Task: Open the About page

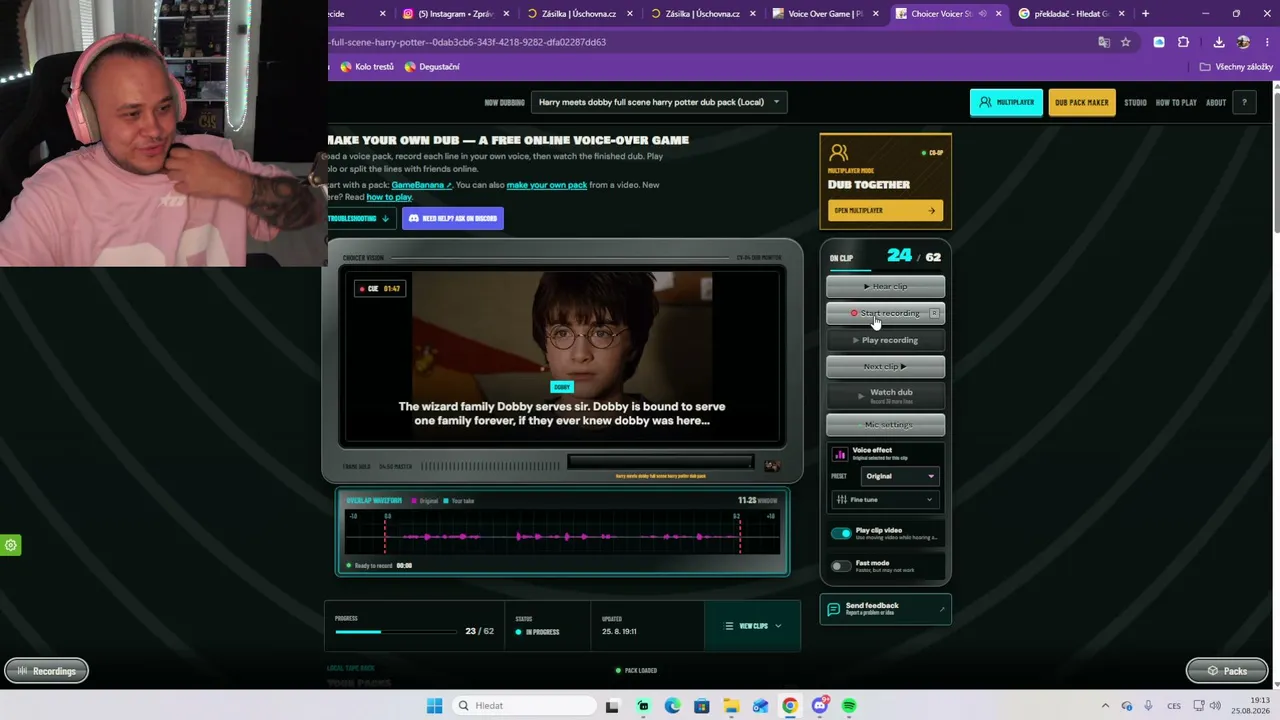Action: (1216, 102)
